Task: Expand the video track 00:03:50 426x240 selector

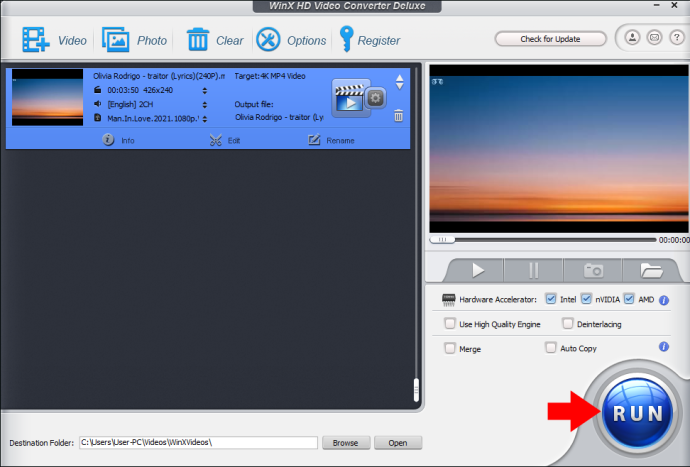Action: [205, 91]
